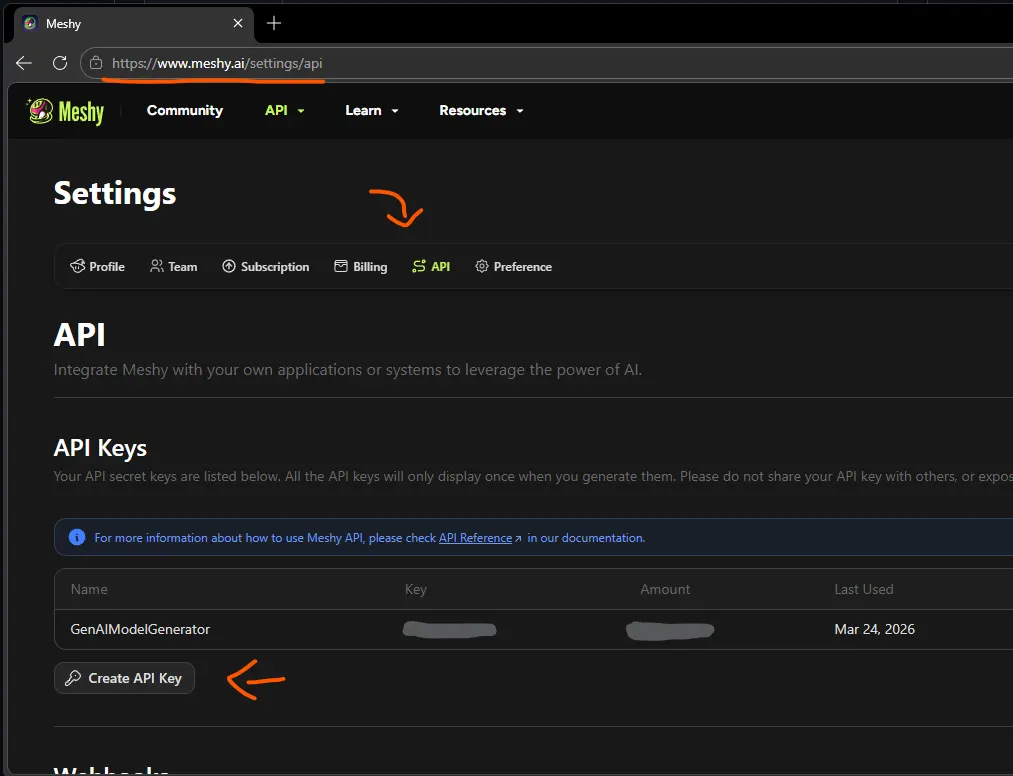Click the Team people icon
This screenshot has height=776, width=1013.
(156, 266)
